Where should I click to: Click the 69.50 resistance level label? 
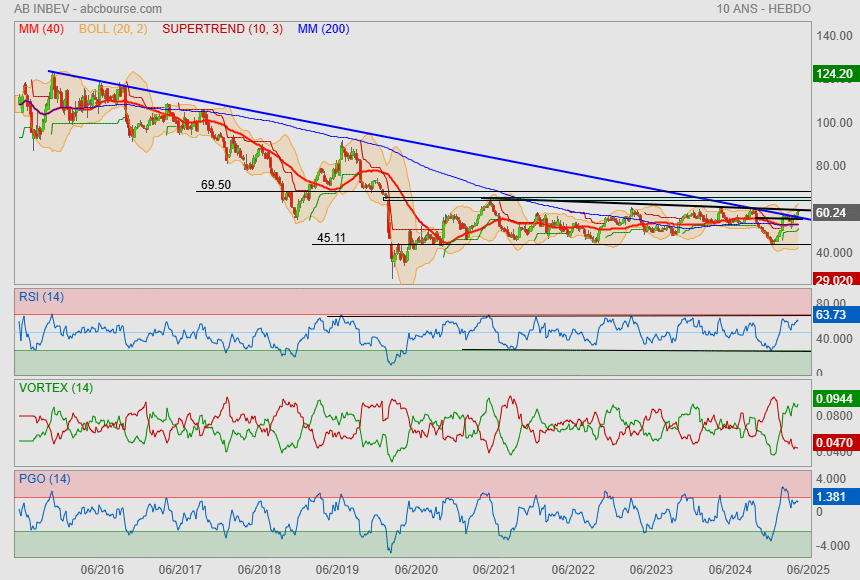click(x=216, y=185)
